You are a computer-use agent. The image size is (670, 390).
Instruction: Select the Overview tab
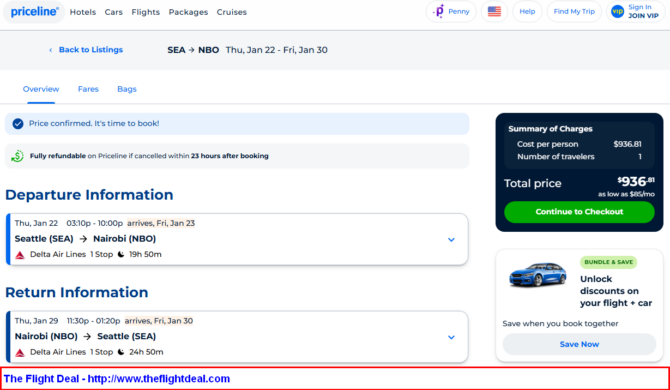41,89
